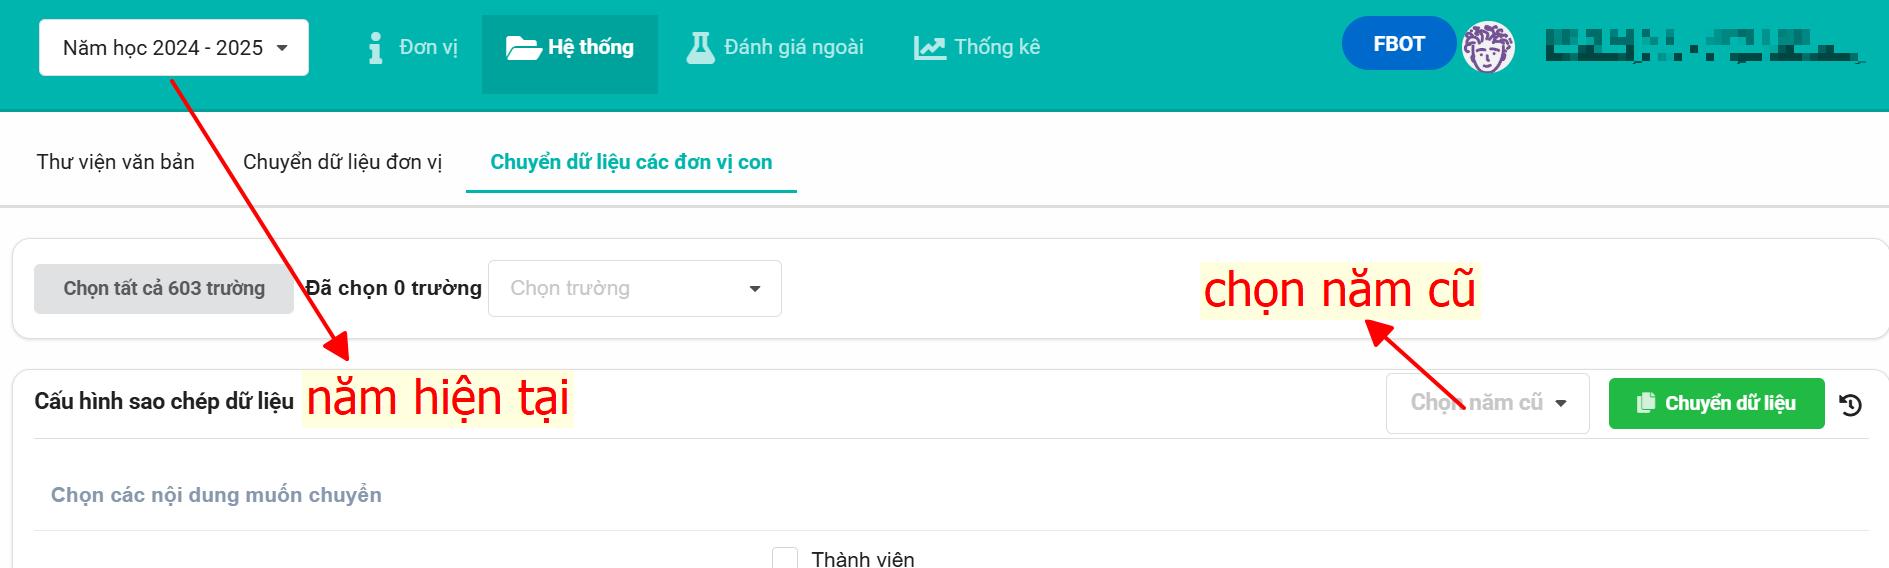This screenshot has width=1889, height=568.
Task: Switch to Thư viện văn bản tab
Action: 116,162
